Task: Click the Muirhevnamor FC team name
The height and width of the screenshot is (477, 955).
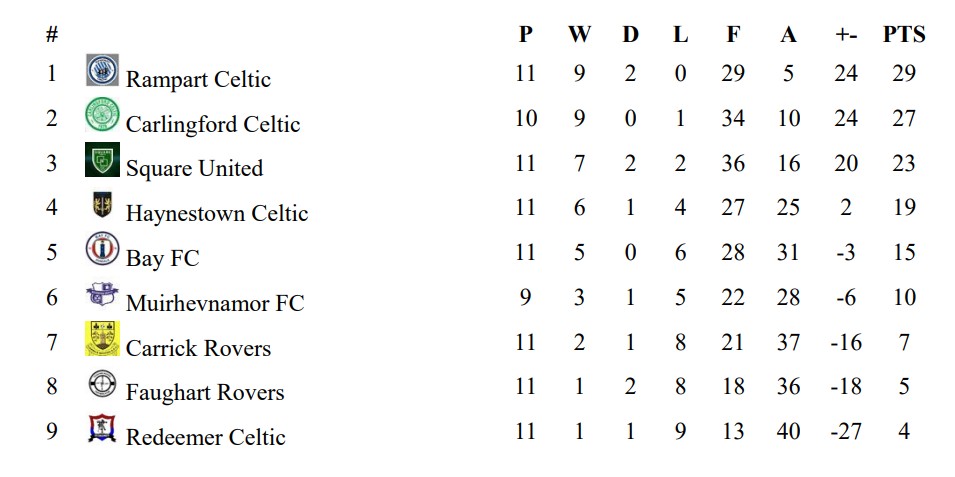Action: [214, 302]
